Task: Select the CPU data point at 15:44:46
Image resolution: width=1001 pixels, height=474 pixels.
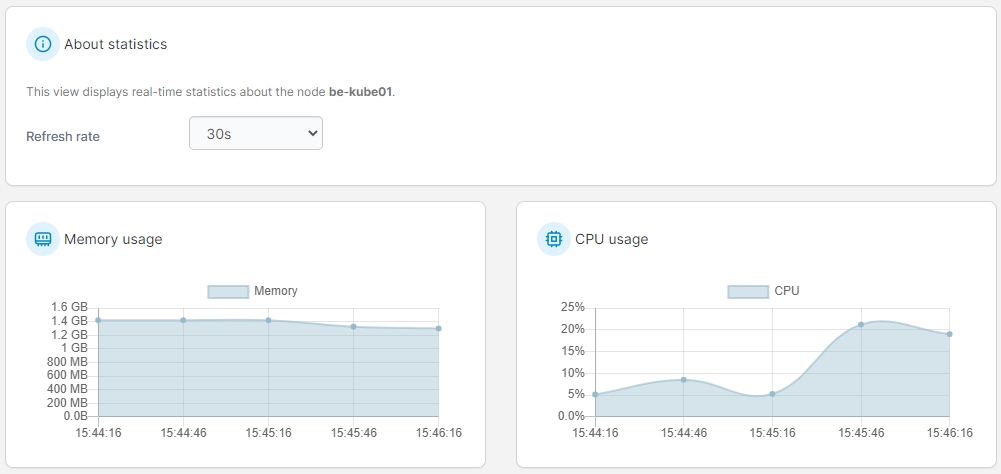Action: tap(683, 379)
